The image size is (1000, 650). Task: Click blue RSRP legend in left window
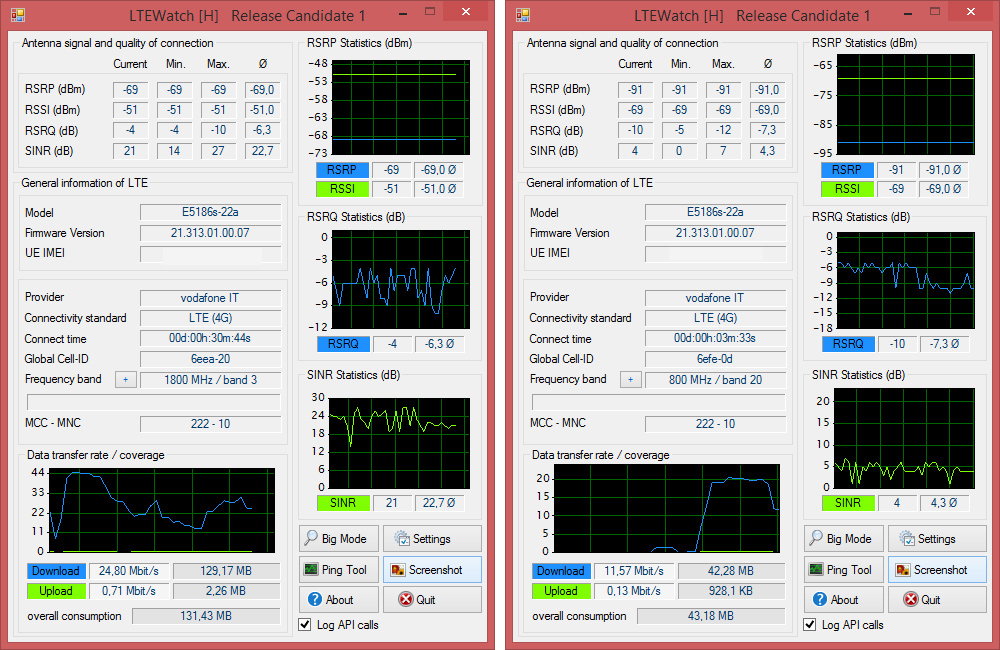coord(342,170)
